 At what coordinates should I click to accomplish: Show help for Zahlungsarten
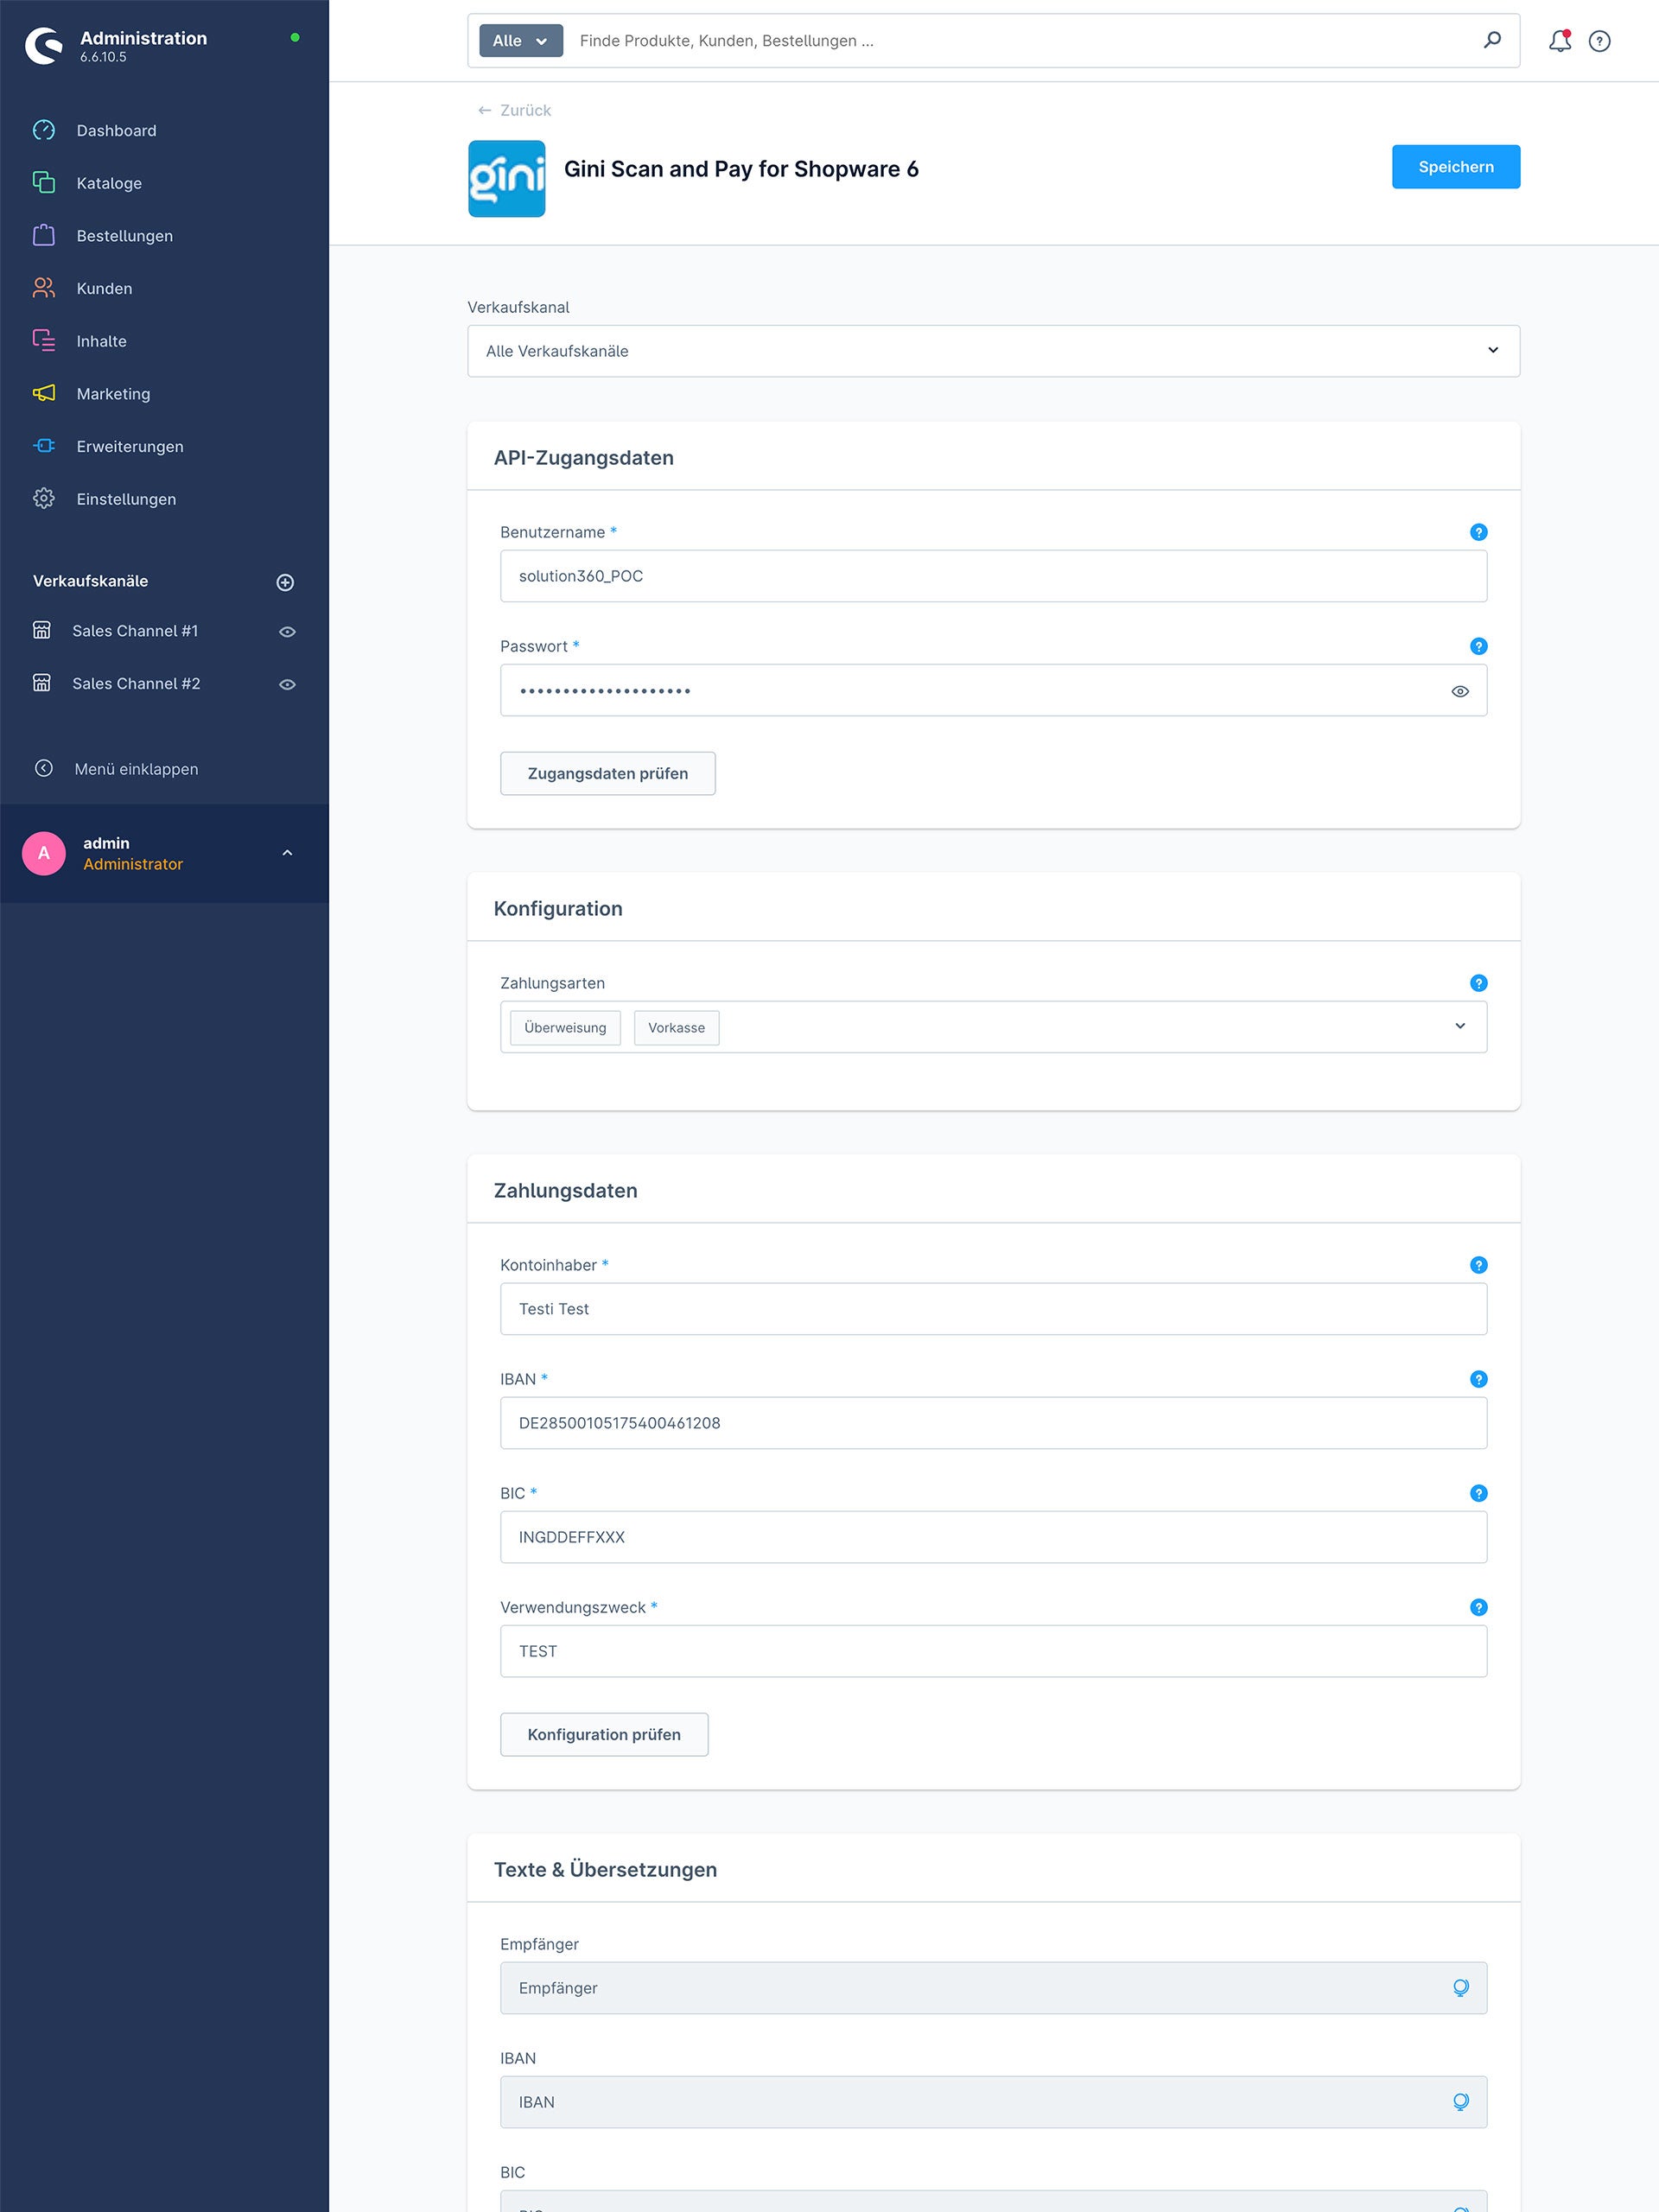pyautogui.click(x=1478, y=983)
